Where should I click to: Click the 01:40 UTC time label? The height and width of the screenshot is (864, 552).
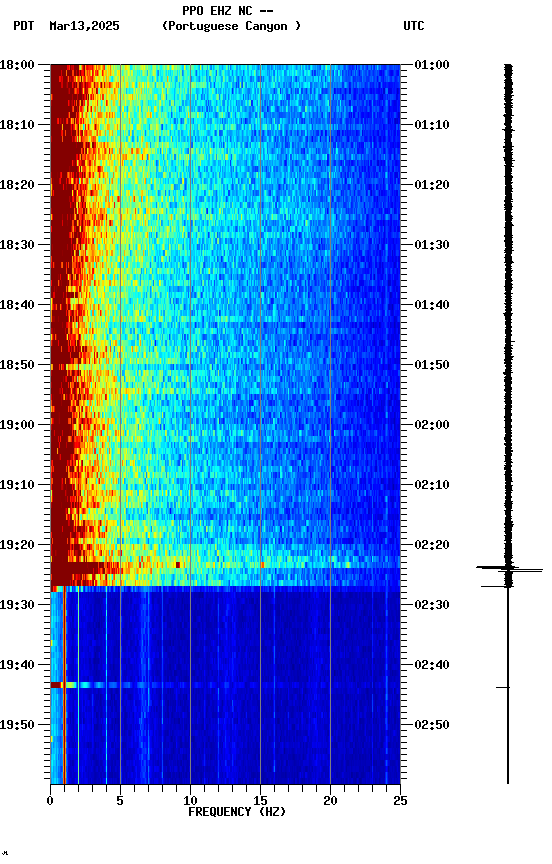coord(432,305)
